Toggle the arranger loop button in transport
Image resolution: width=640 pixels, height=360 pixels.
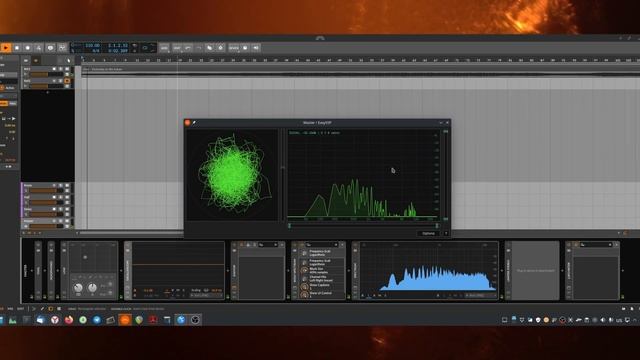click(145, 48)
